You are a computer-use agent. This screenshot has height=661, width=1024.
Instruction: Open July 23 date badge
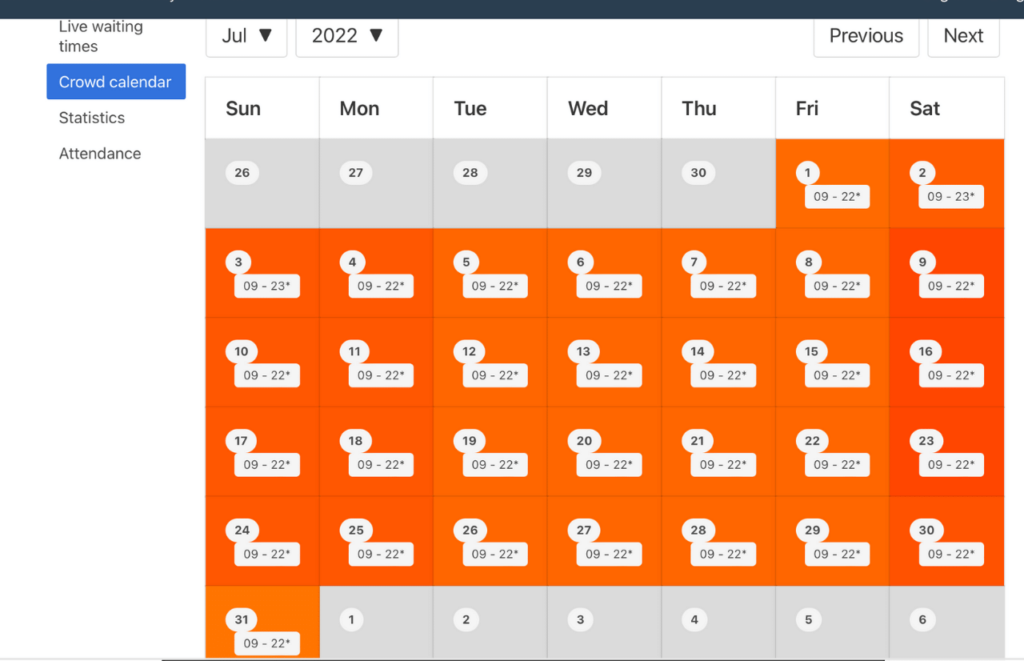click(x=926, y=441)
